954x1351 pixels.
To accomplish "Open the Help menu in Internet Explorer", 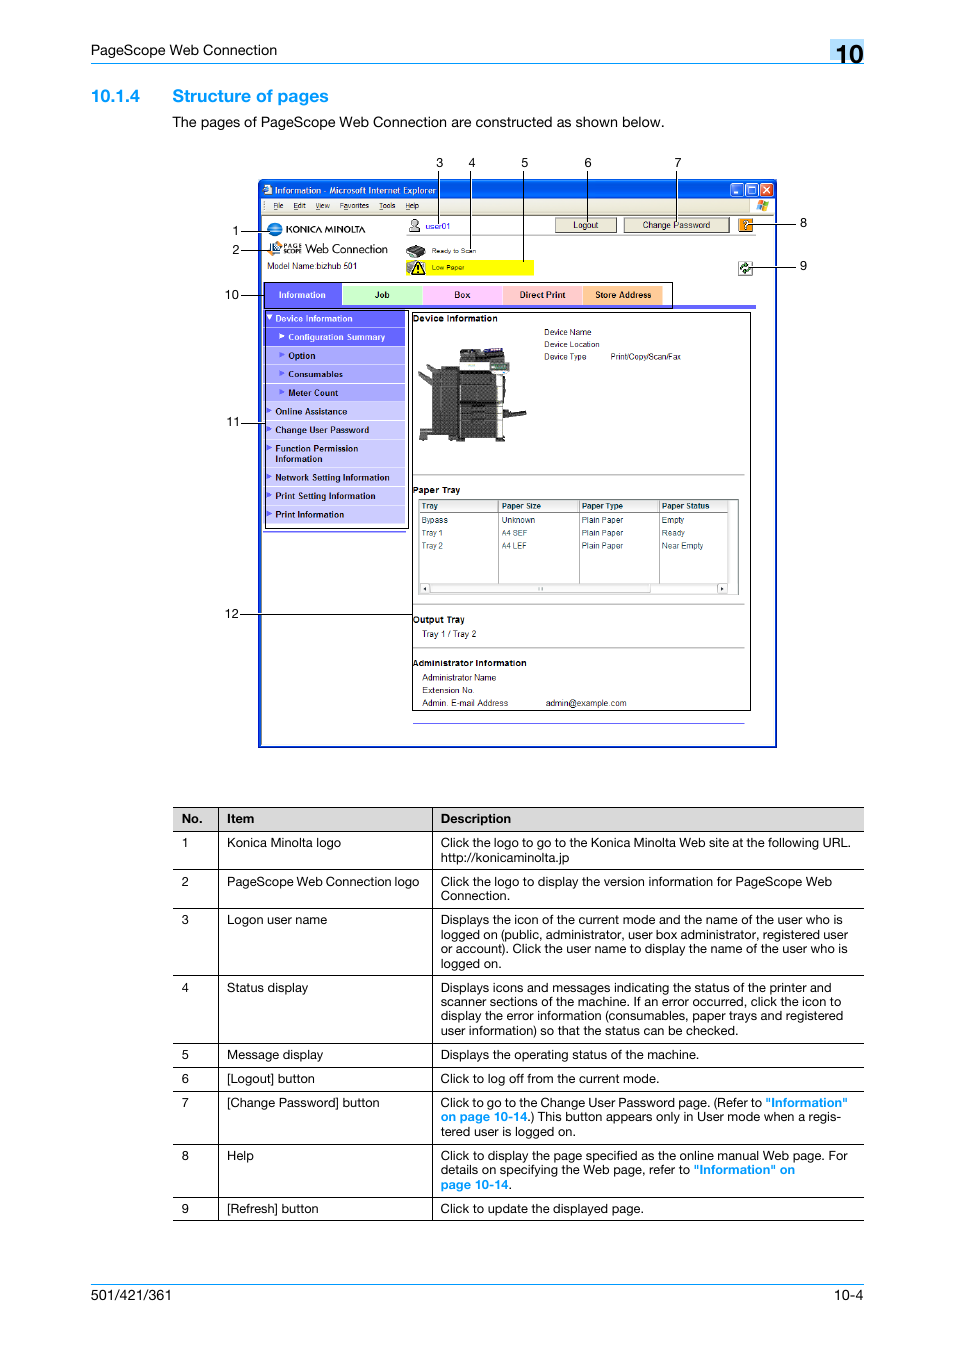I will (x=412, y=206).
